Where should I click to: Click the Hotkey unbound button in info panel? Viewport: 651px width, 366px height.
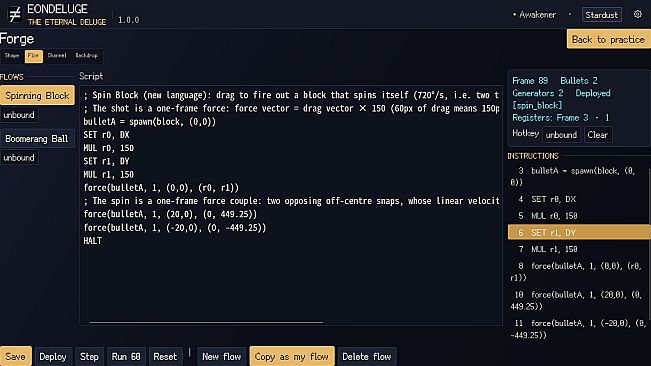[561, 135]
